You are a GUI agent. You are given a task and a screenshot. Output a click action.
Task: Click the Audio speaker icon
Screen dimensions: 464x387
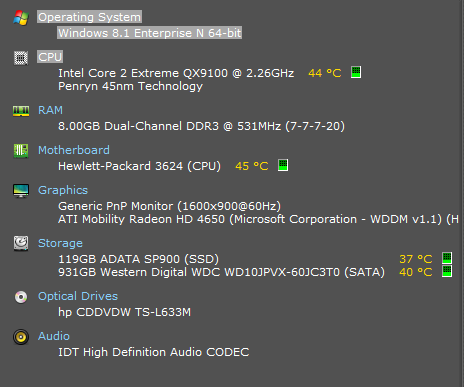[x=21, y=337]
